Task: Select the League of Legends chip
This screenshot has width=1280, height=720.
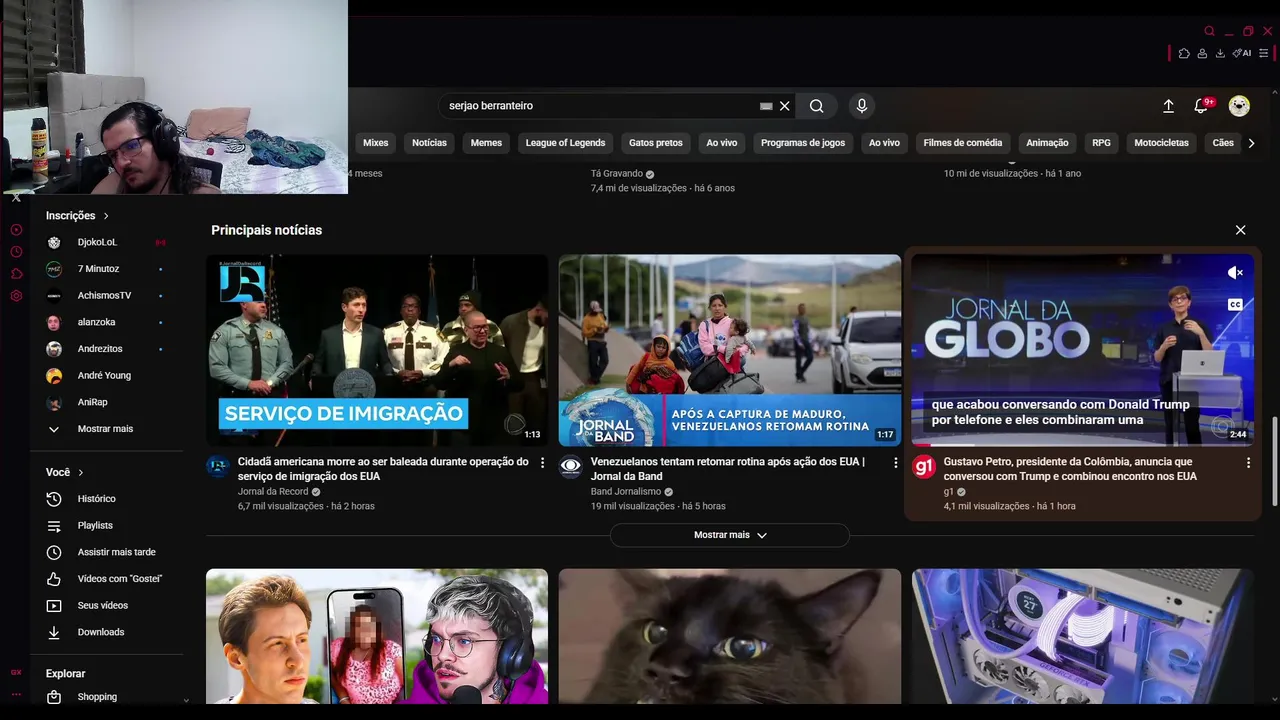Action: click(565, 143)
